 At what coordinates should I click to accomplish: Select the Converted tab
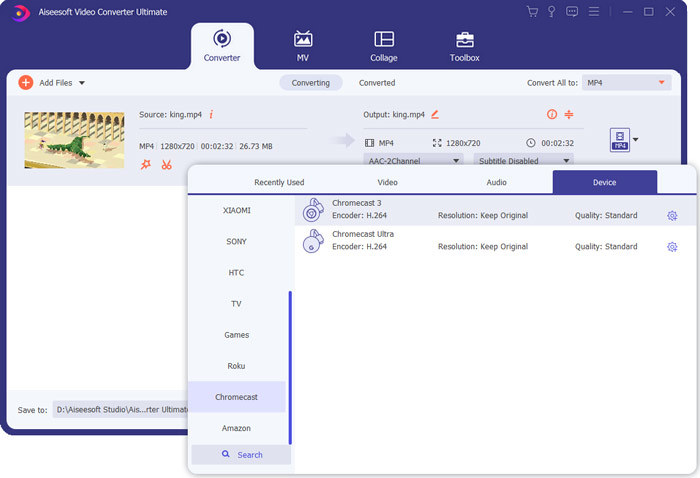[x=377, y=83]
